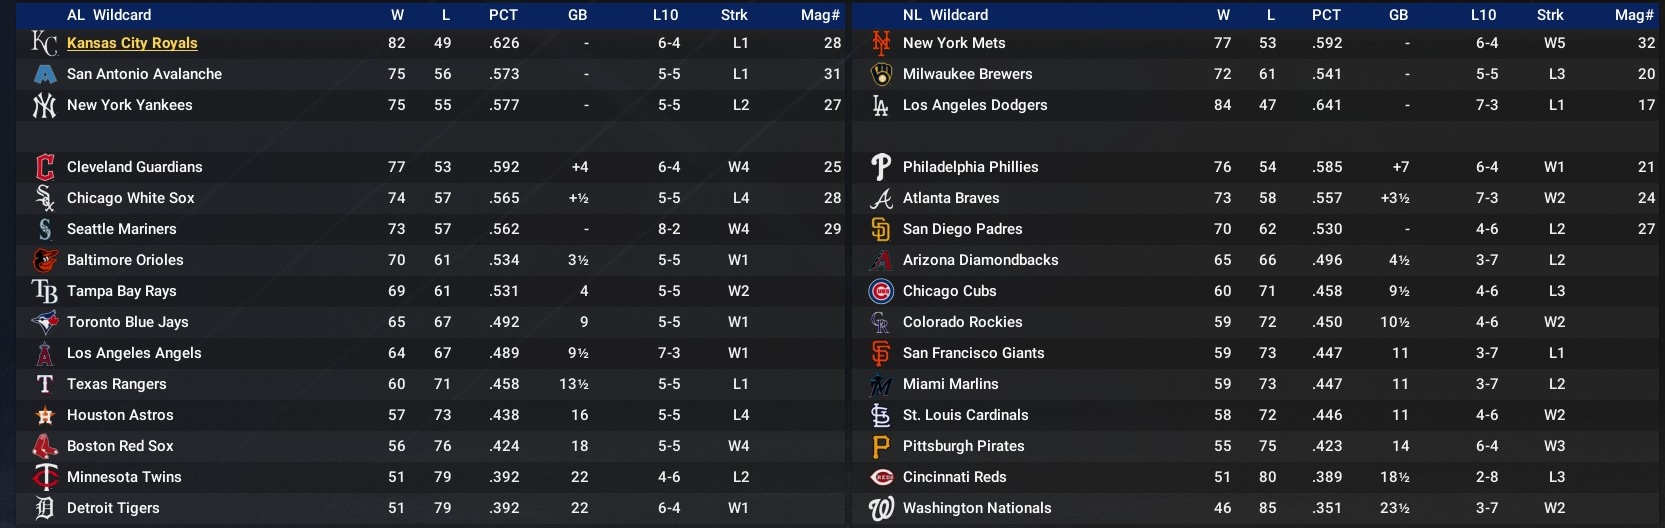Sort AL Wildcard by PCT column
The width and height of the screenshot is (1665, 528).
(x=503, y=15)
